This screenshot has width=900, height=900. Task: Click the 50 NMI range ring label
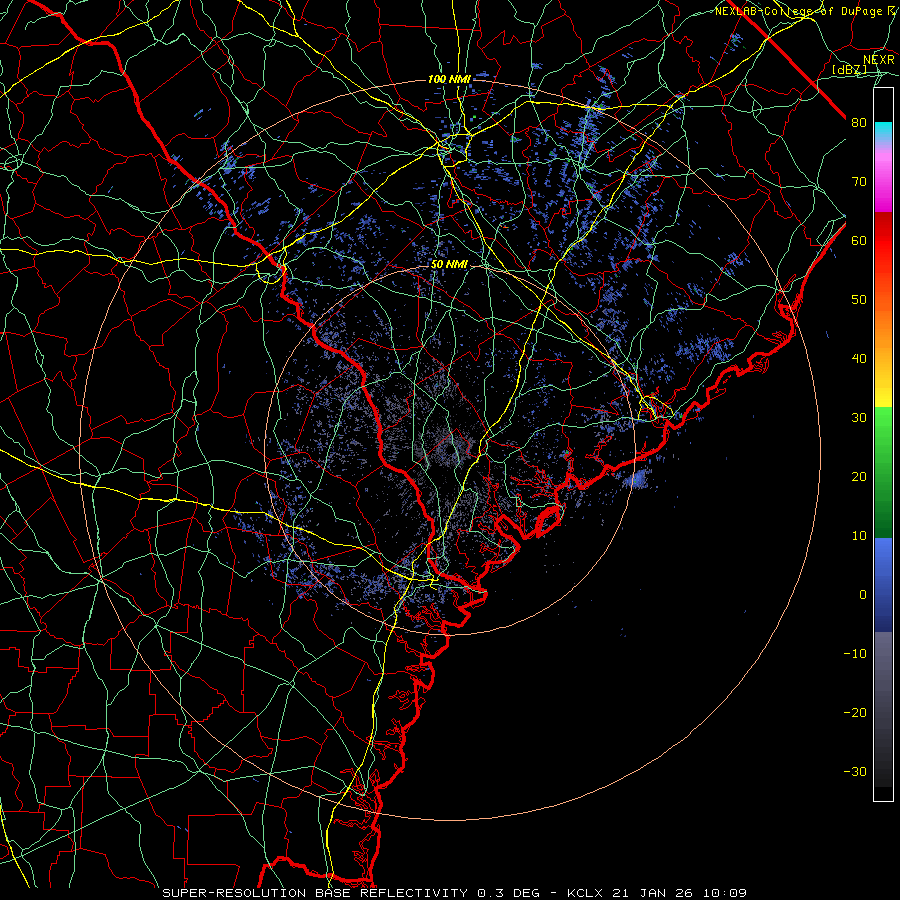(449, 265)
